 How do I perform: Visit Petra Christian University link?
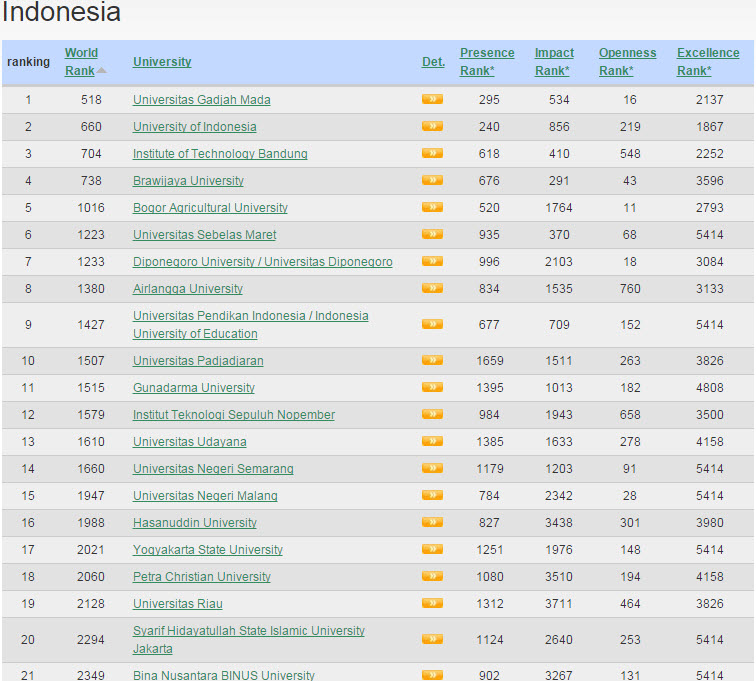[202, 577]
